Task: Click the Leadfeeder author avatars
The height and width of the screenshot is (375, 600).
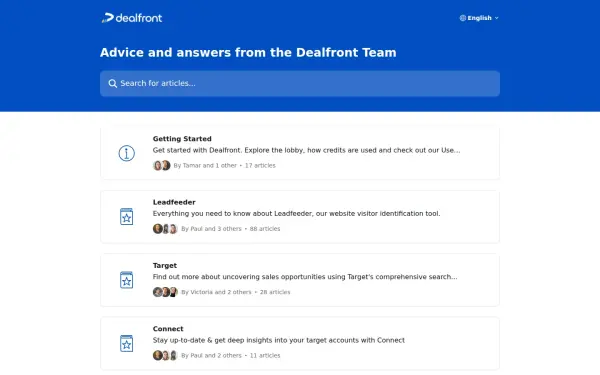Action: point(165,229)
